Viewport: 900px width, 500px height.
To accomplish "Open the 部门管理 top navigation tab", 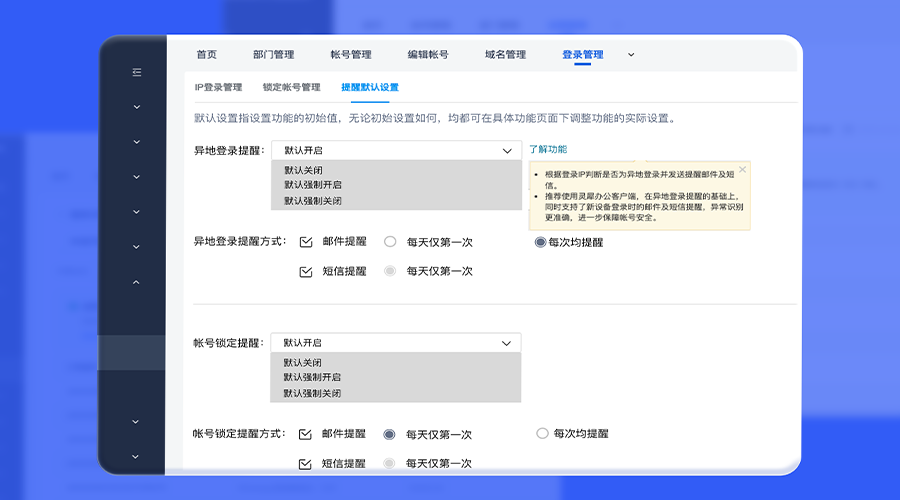I will [273, 55].
